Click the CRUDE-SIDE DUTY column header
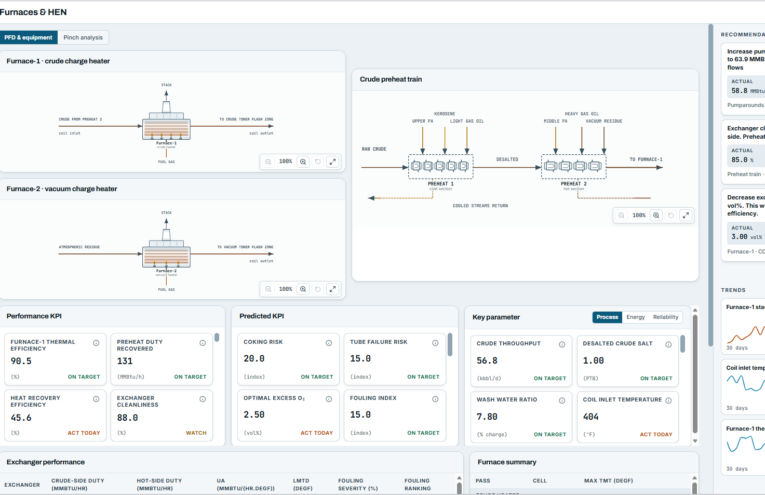 coord(78,484)
